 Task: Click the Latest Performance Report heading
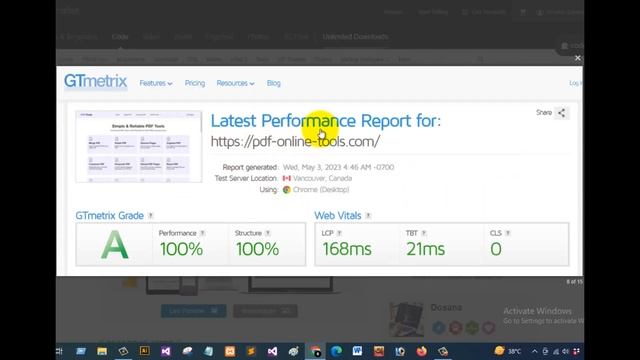point(326,121)
